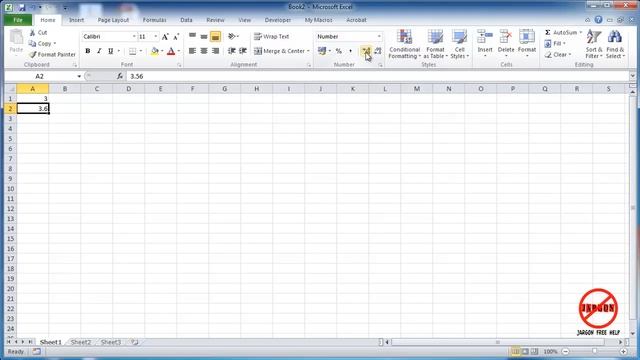Toggle underline formatting

(110, 51)
